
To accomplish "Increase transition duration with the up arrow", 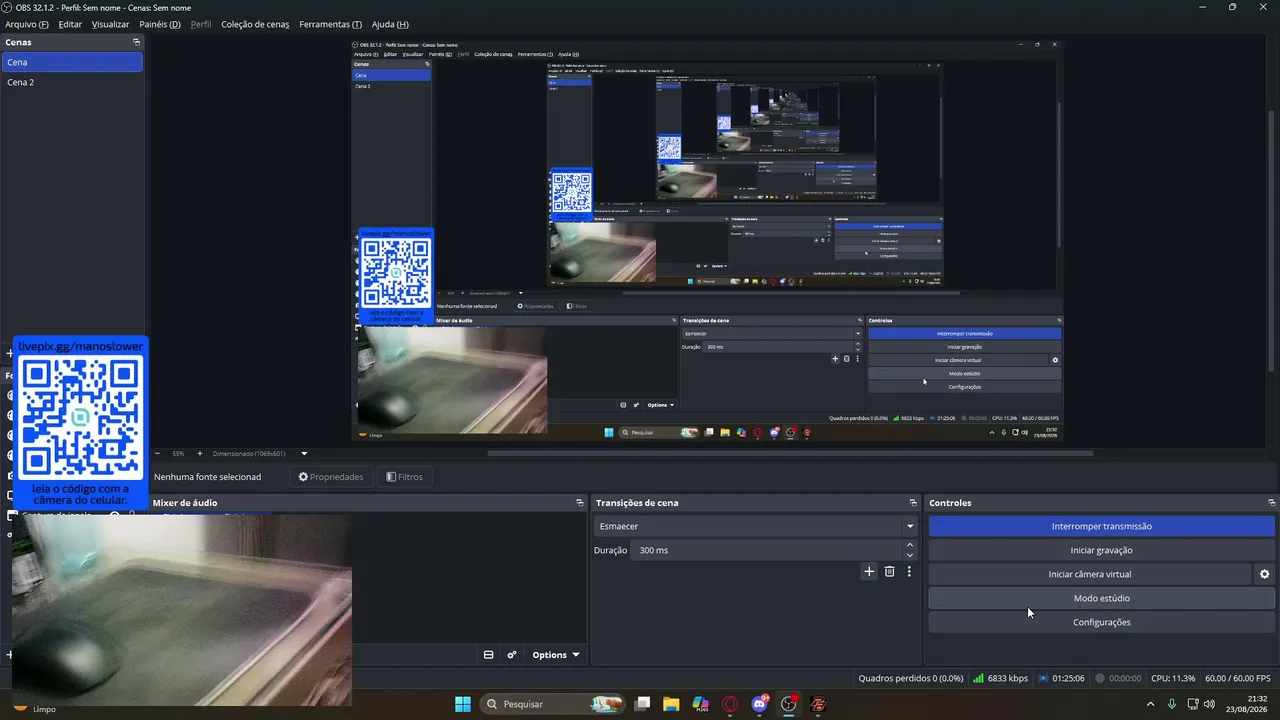I will pyautogui.click(x=910, y=545).
